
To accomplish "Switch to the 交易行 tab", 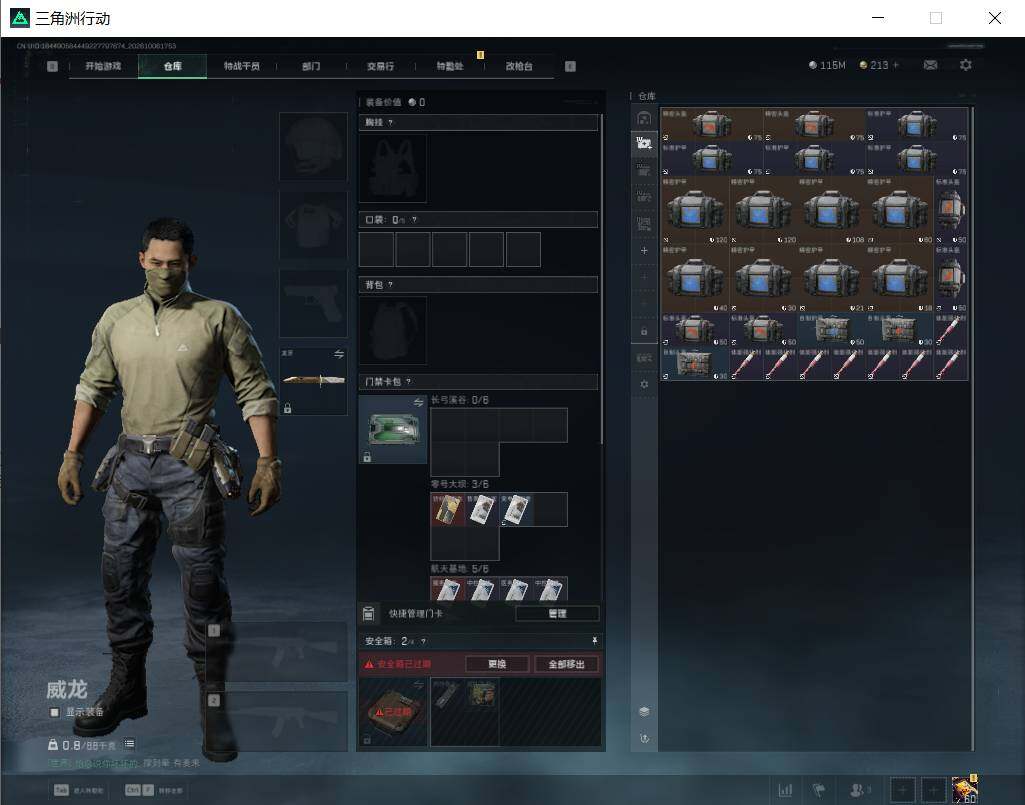I will pos(380,66).
